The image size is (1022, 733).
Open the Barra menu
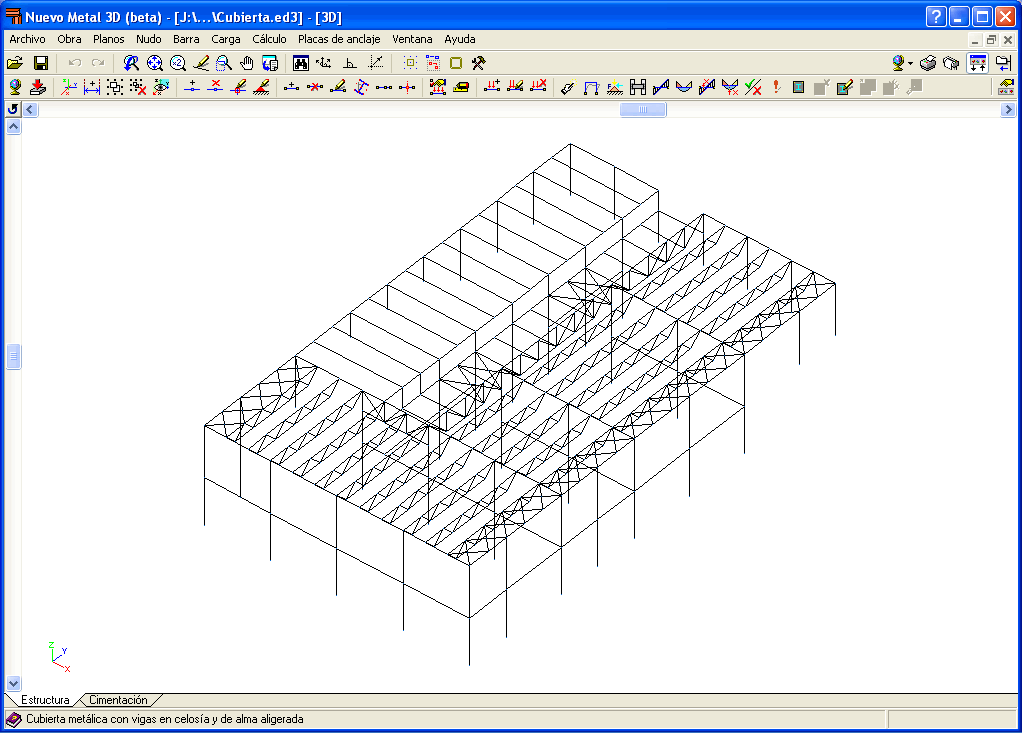click(186, 39)
